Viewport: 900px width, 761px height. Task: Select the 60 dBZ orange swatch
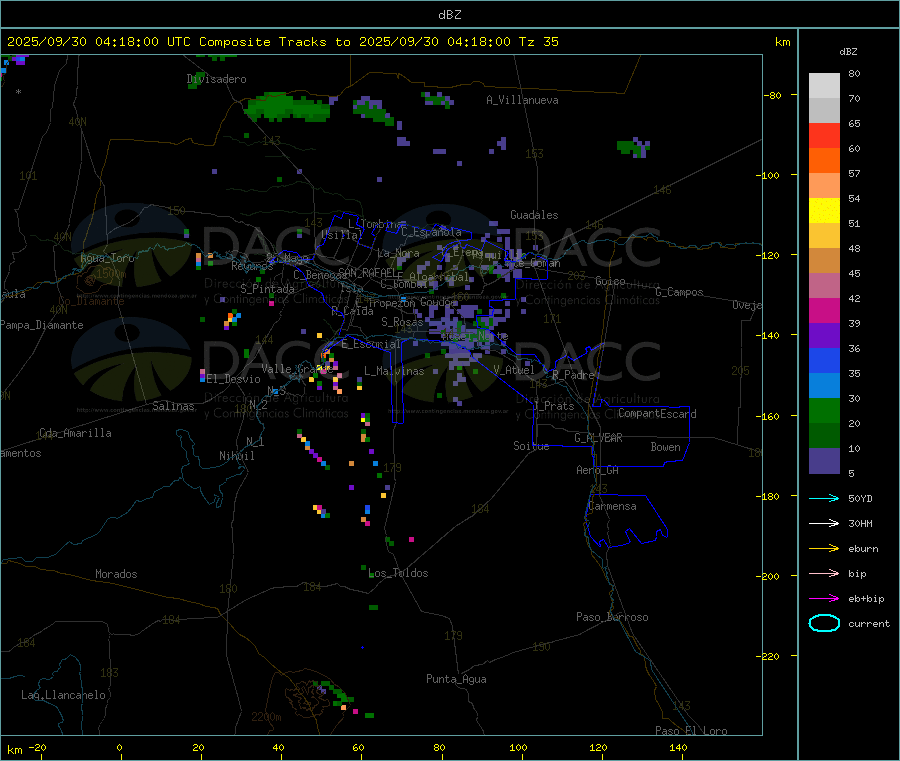point(824,161)
